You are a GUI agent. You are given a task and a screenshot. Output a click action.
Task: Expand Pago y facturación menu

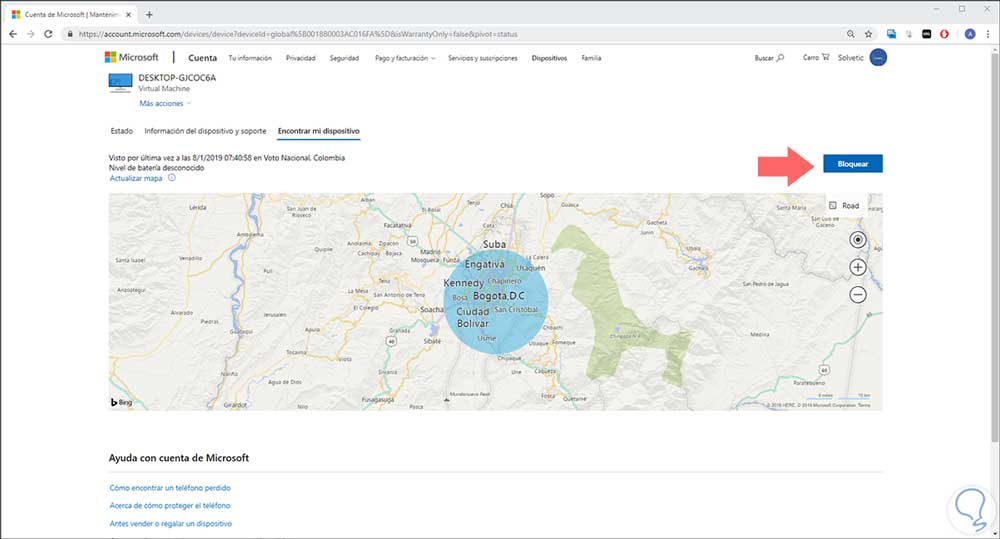click(x=405, y=58)
